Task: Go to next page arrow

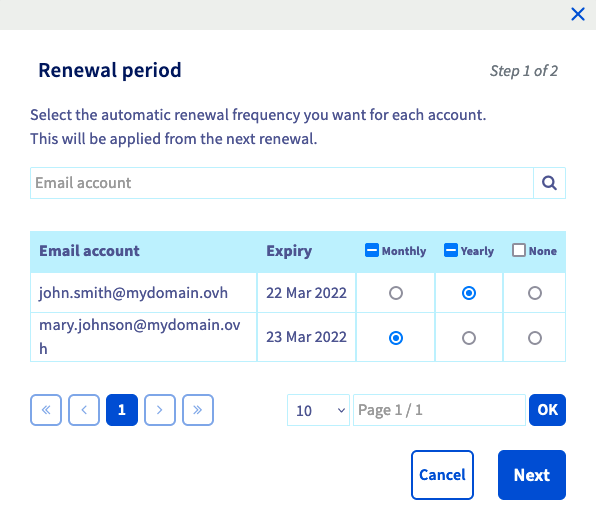Action: pyautogui.click(x=160, y=410)
